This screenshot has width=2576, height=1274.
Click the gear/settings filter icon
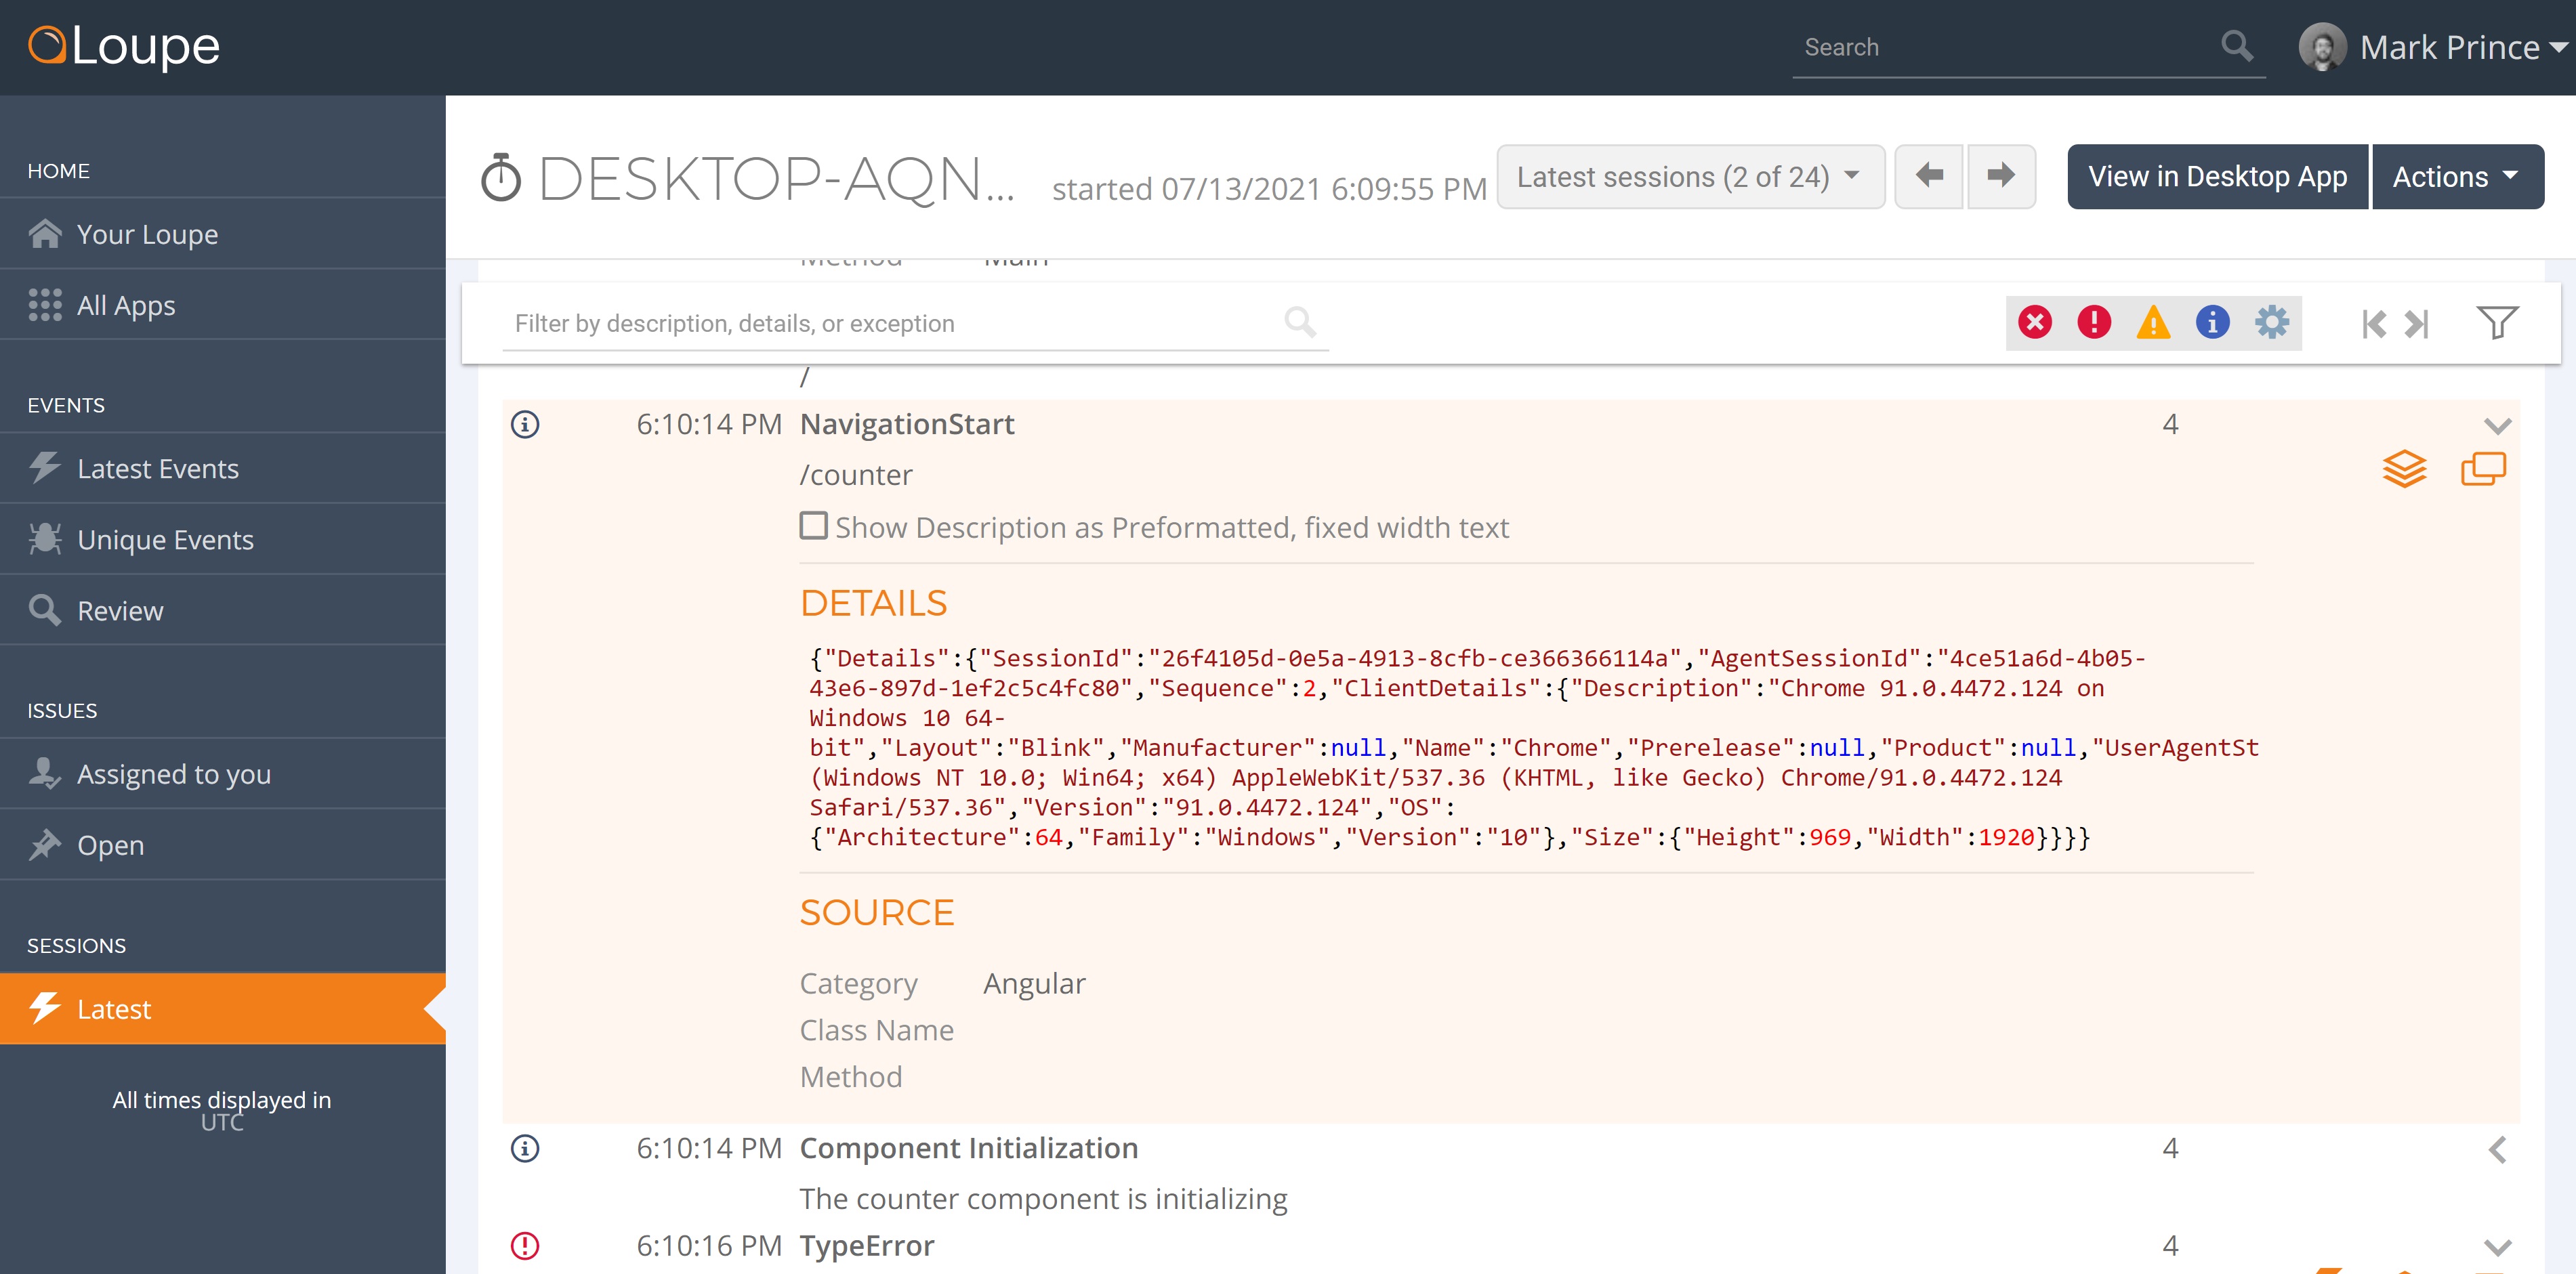click(2272, 322)
